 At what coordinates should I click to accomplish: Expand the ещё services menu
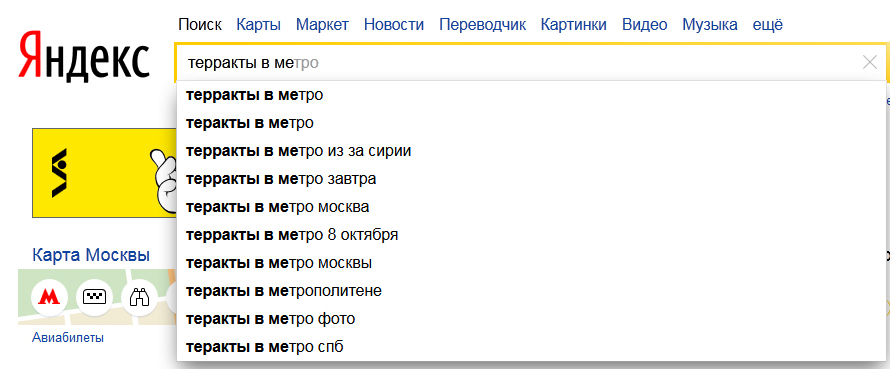point(767,25)
